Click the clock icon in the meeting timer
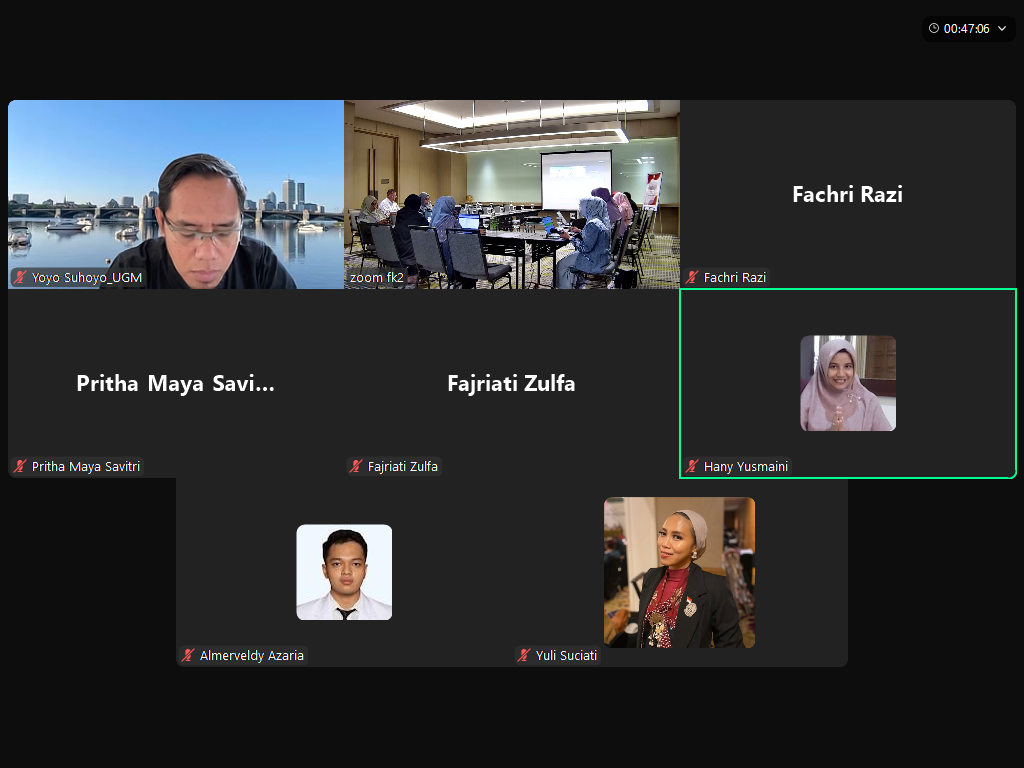The width and height of the screenshot is (1024, 768). [x=934, y=28]
